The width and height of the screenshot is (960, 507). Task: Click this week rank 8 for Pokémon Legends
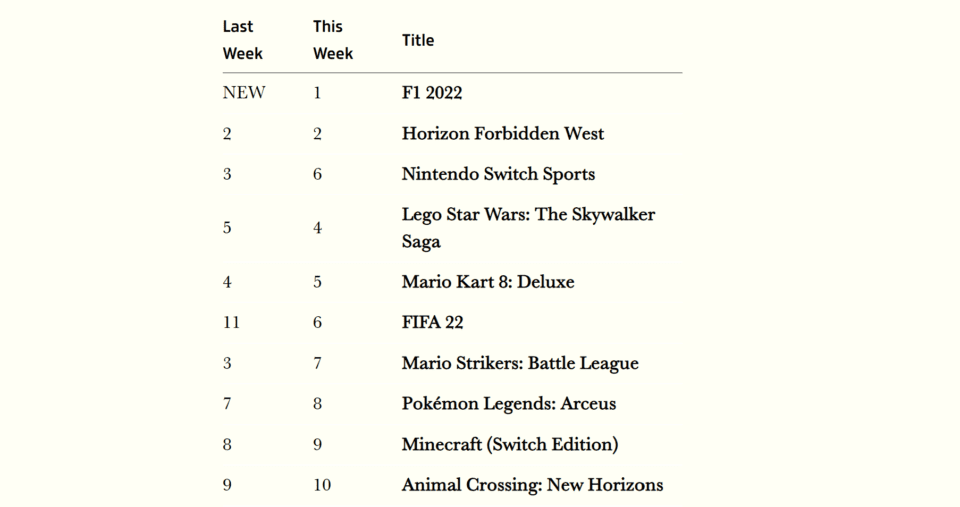coord(317,404)
